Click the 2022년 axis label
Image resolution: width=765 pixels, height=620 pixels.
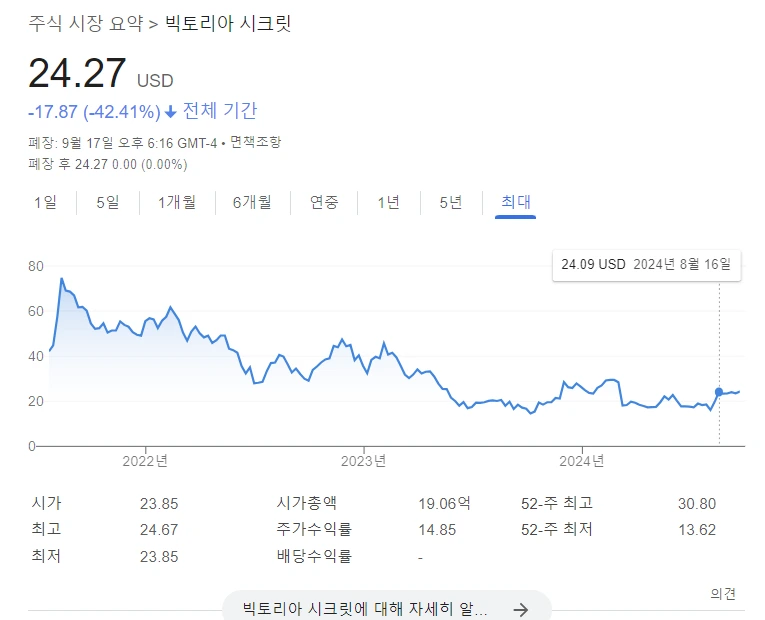point(145,461)
